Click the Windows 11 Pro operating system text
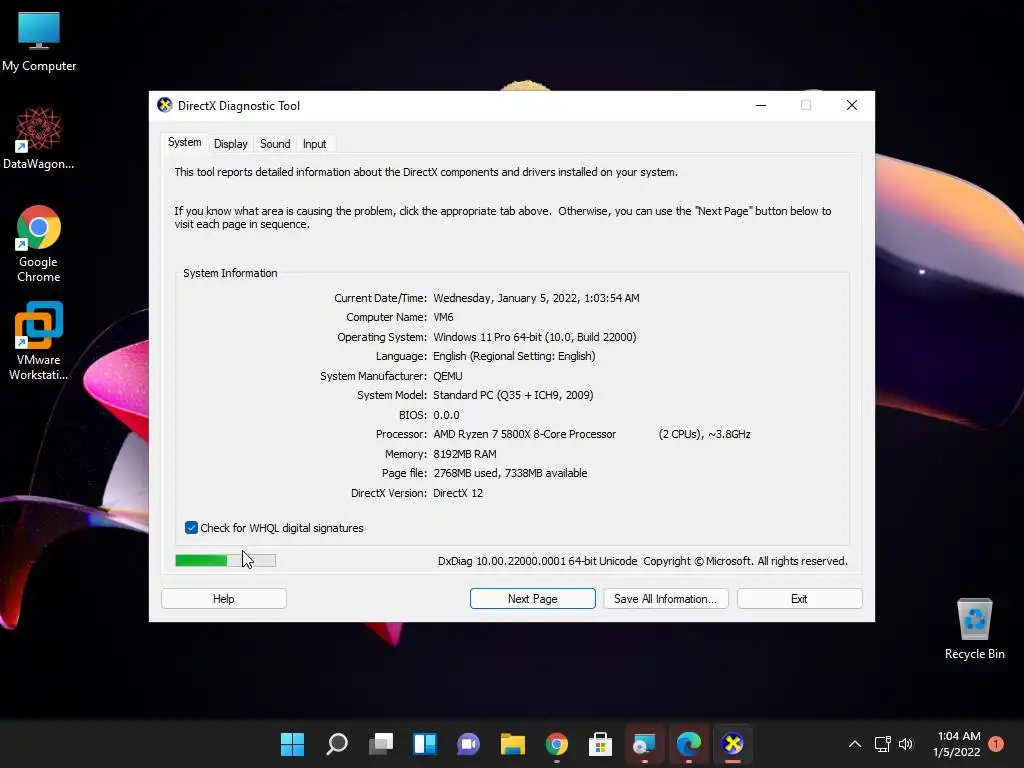This screenshot has width=1024, height=768. pyautogui.click(x=534, y=337)
